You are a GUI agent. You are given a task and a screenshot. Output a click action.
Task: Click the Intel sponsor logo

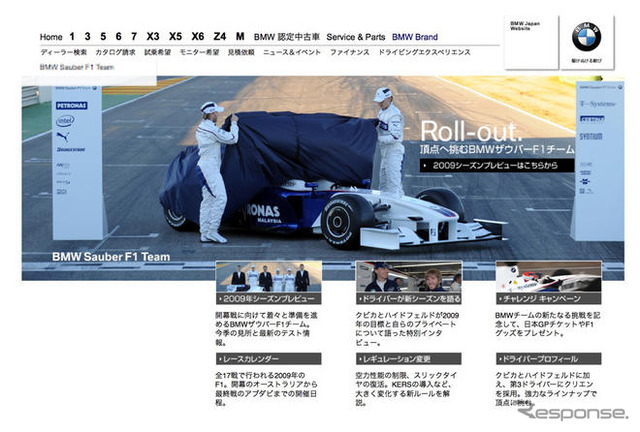[65, 121]
